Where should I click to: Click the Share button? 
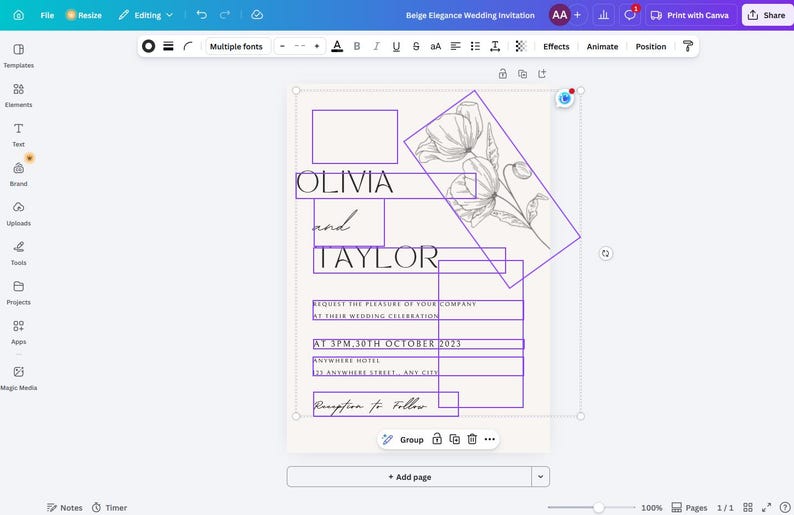(x=767, y=15)
